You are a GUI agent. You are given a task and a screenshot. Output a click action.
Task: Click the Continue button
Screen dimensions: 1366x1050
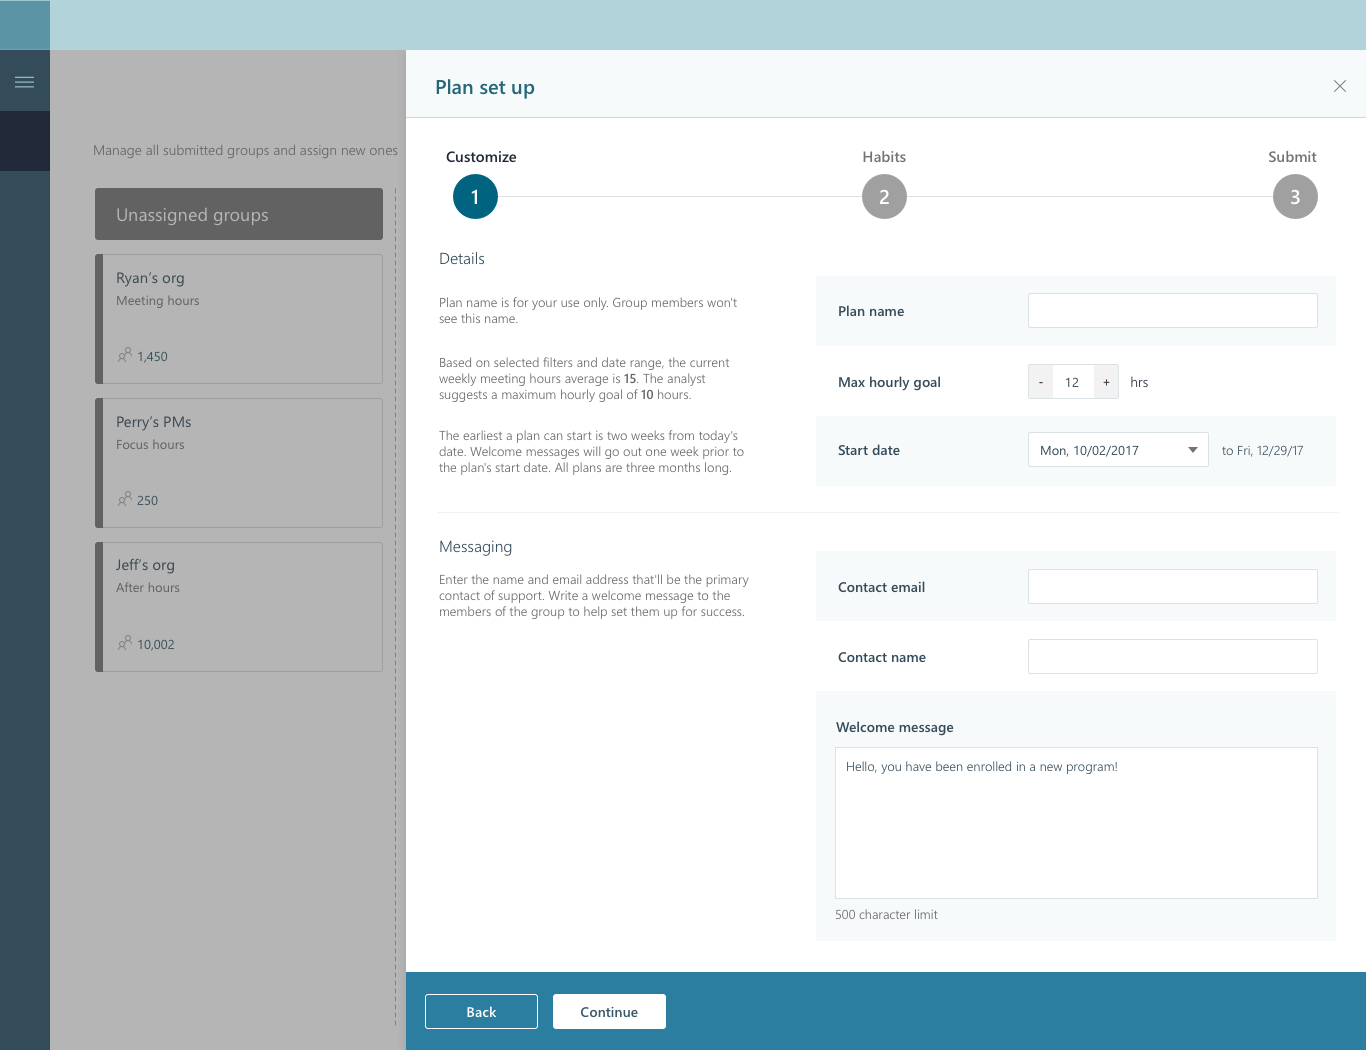[609, 1011]
